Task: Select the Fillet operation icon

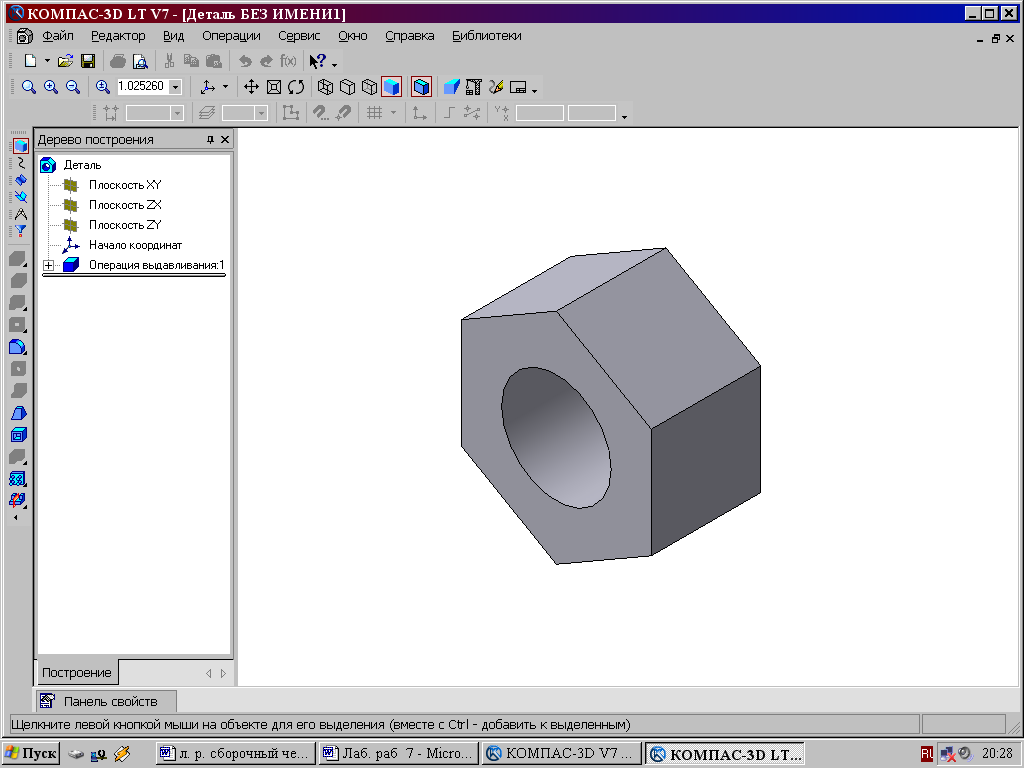Action: [17, 347]
